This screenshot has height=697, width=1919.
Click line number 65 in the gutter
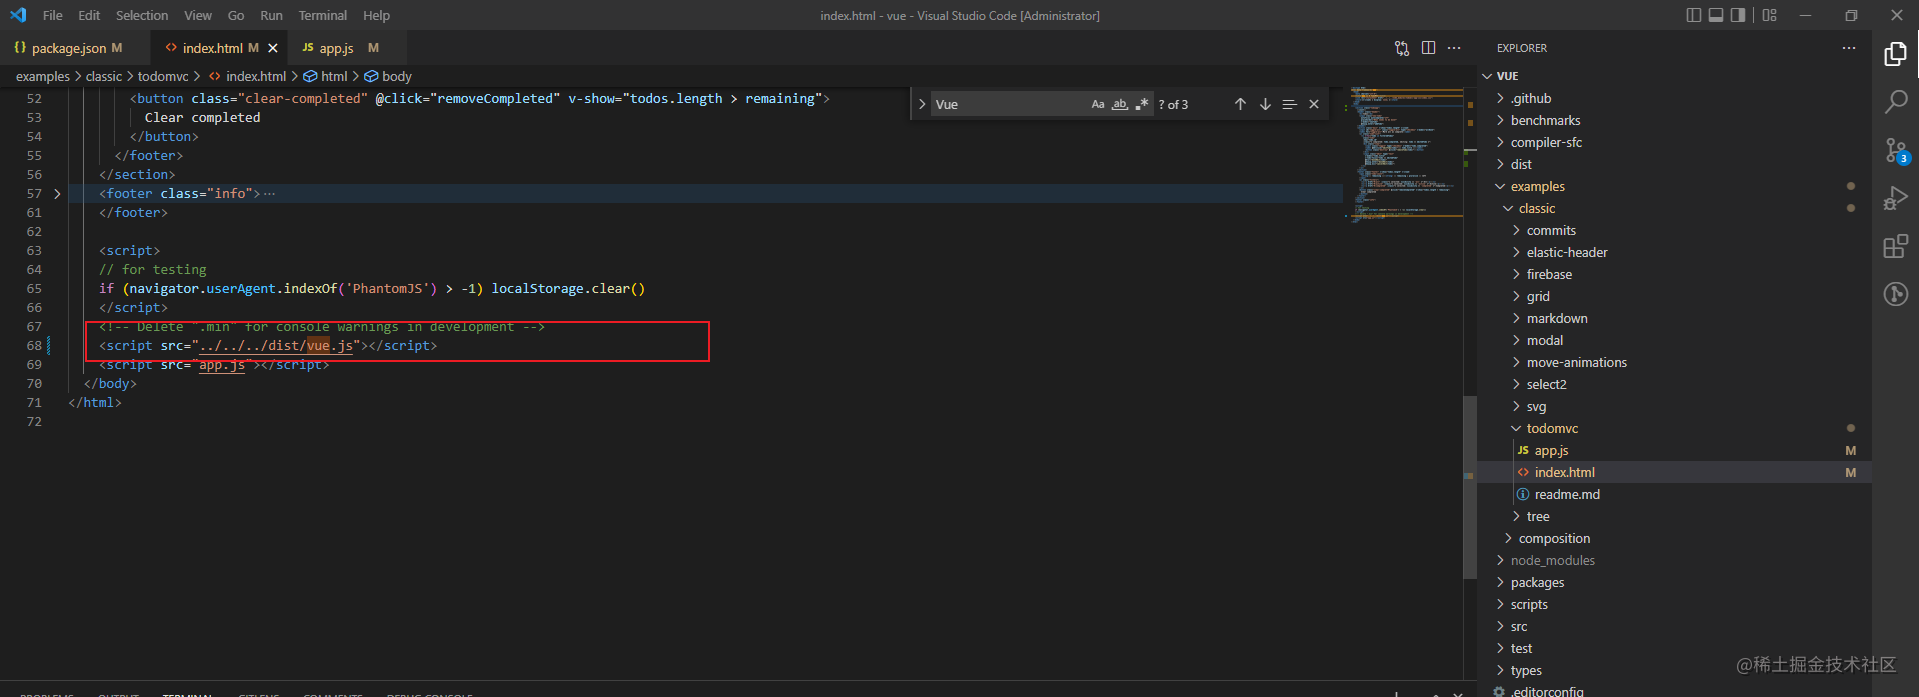(x=34, y=289)
